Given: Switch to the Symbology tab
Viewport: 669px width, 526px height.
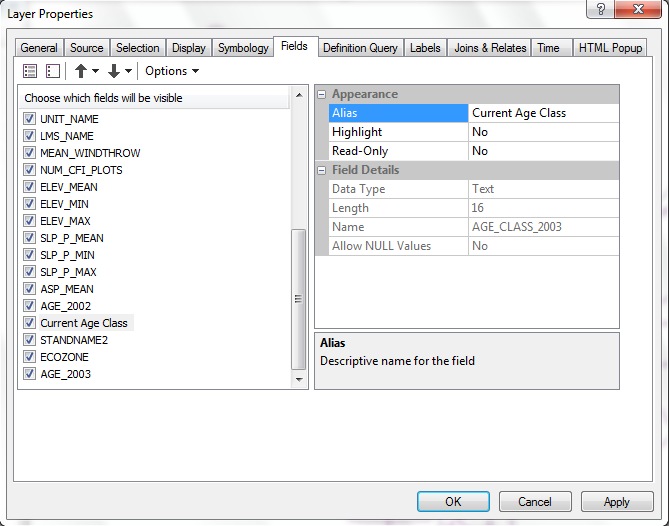Looking at the screenshot, I should (243, 48).
